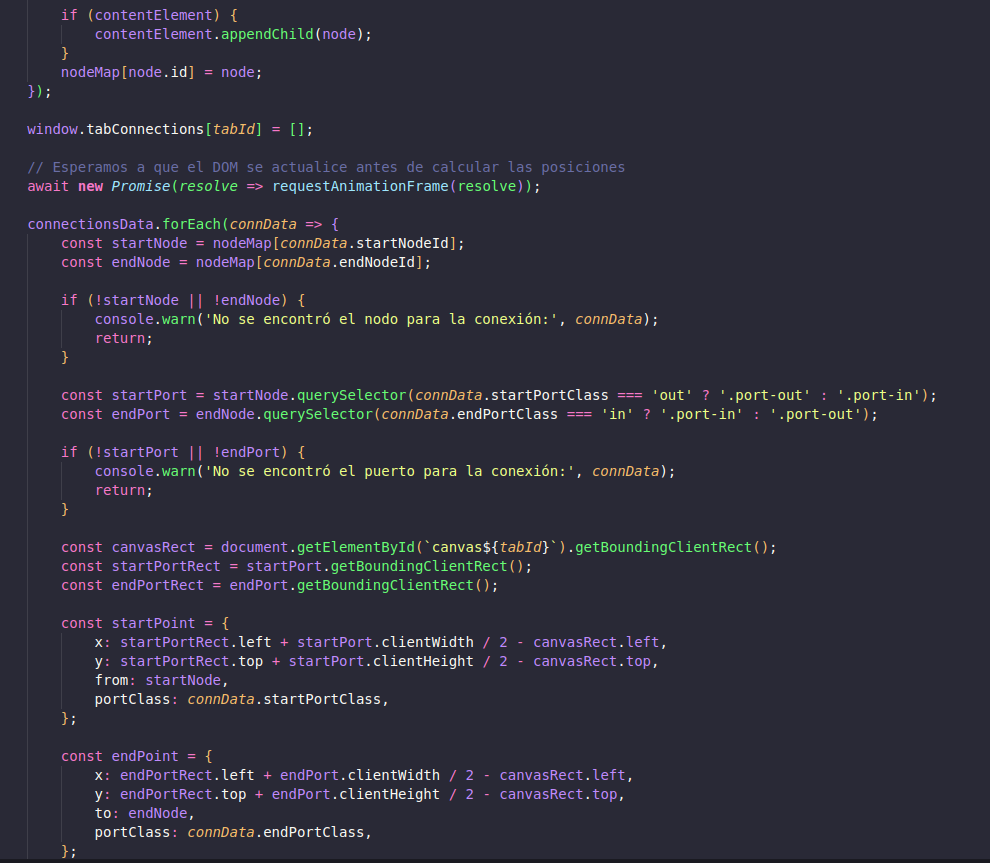Click 'const endPort = endNode.querySelector' line

(x=469, y=414)
